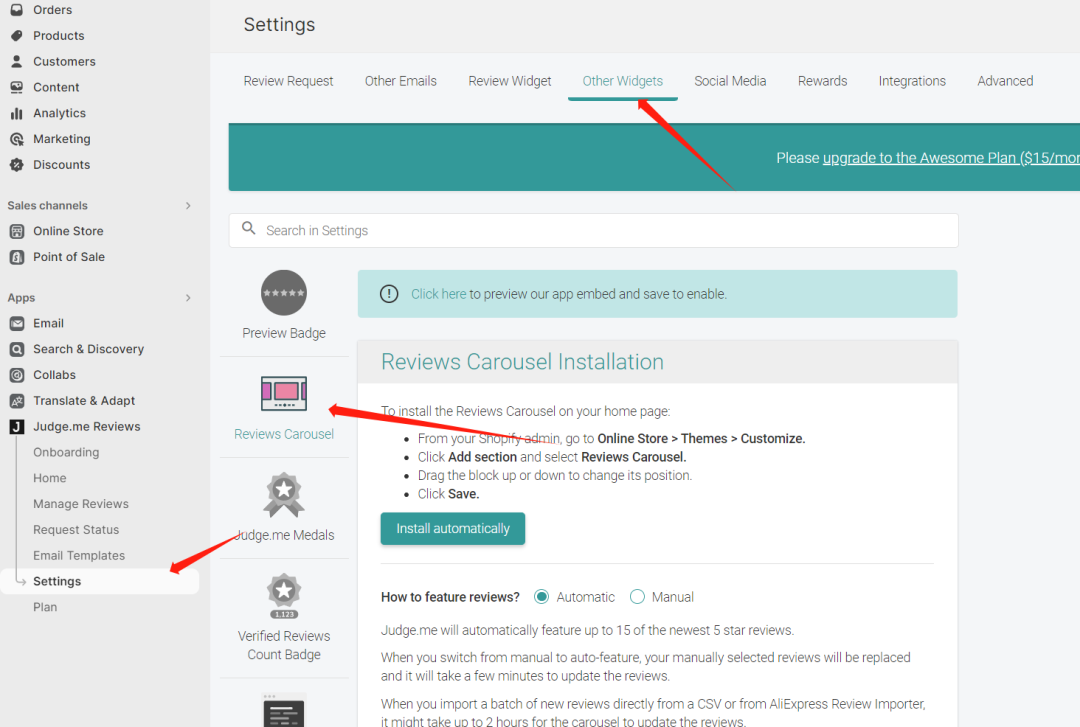Click the Email app icon
The height and width of the screenshot is (727, 1080).
(17, 323)
